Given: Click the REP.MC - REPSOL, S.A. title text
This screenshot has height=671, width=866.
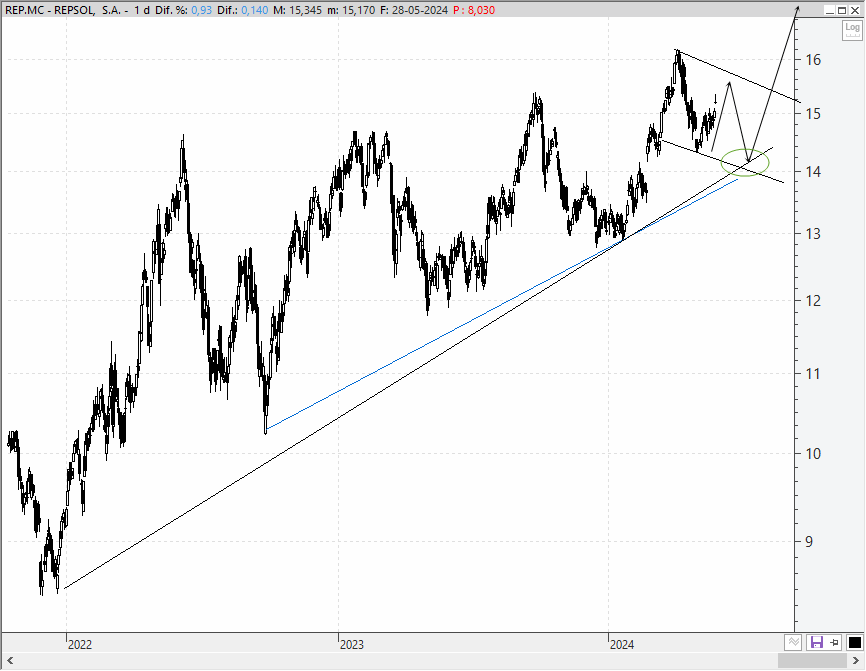Looking at the screenshot, I should click(x=63, y=10).
